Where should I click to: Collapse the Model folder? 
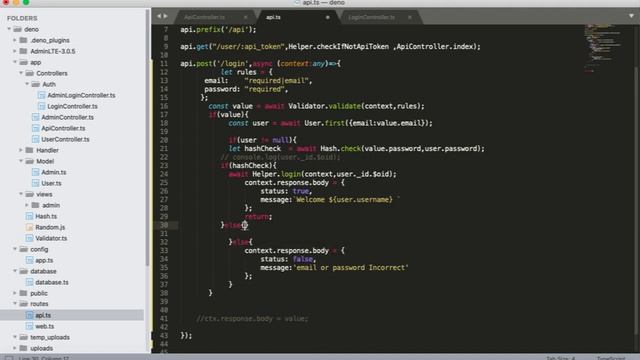coord(21,161)
